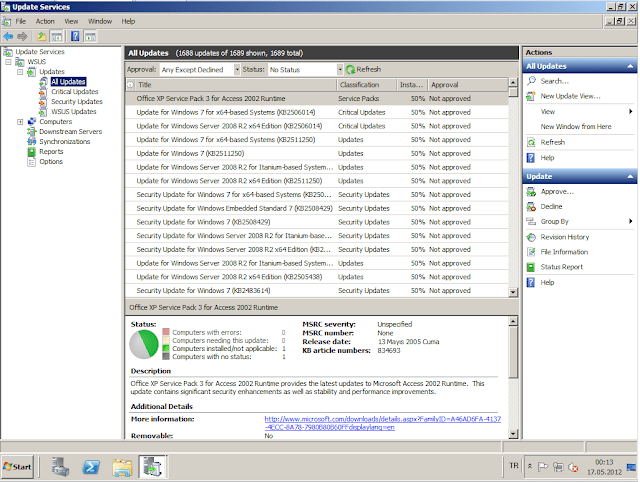Open Revision History action
Screen dimensions: 640x482
[564, 237]
